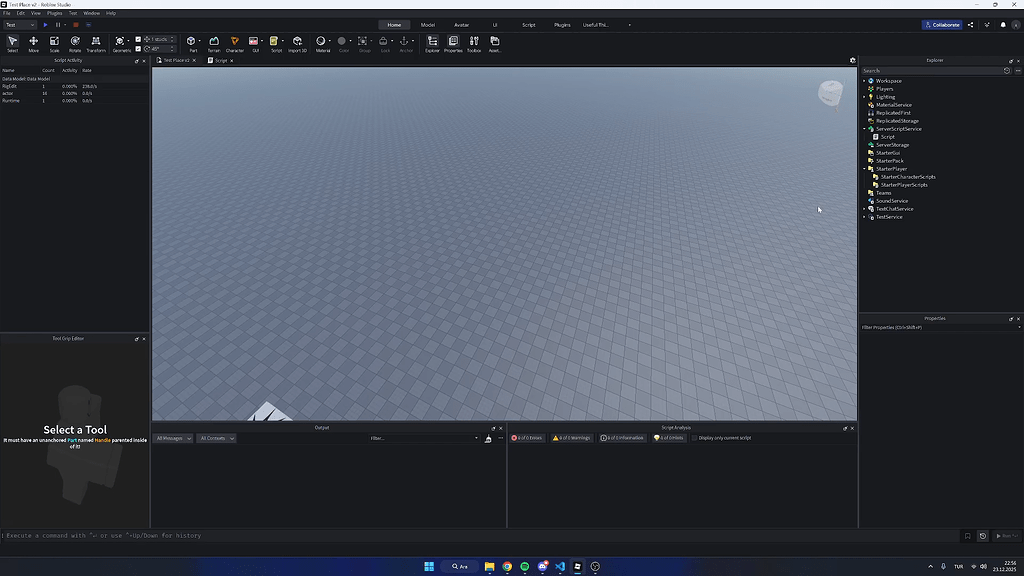Click the Explorer search field

point(930,71)
